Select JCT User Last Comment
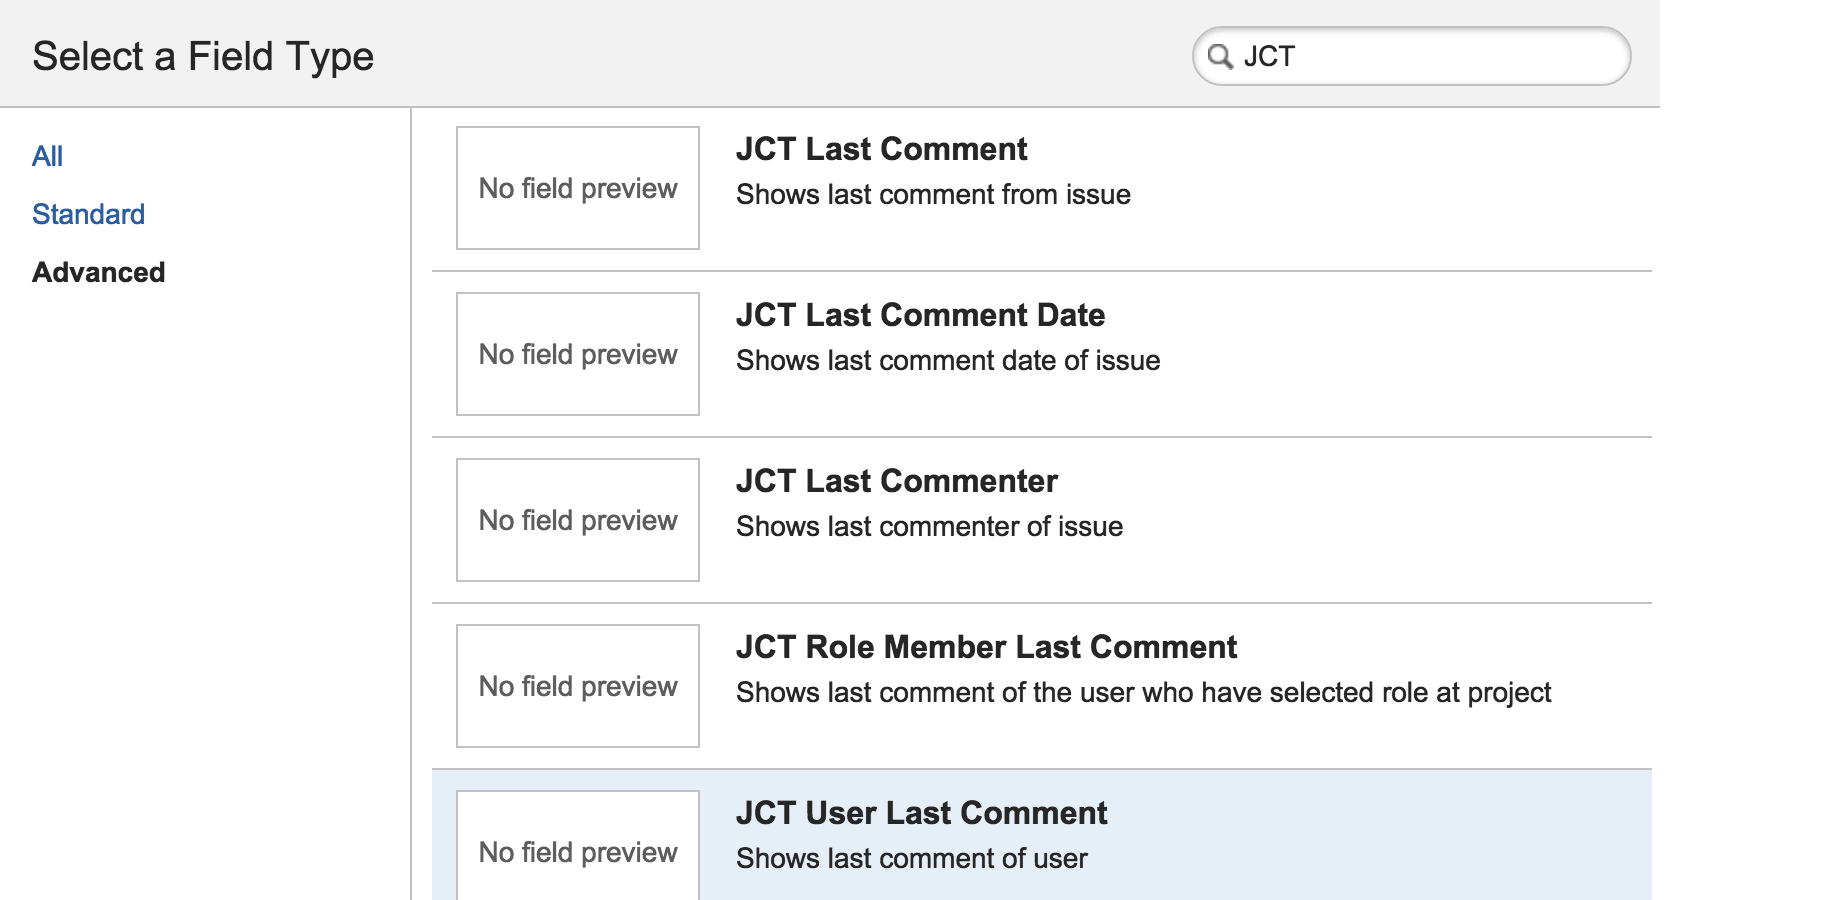 [x=921, y=813]
